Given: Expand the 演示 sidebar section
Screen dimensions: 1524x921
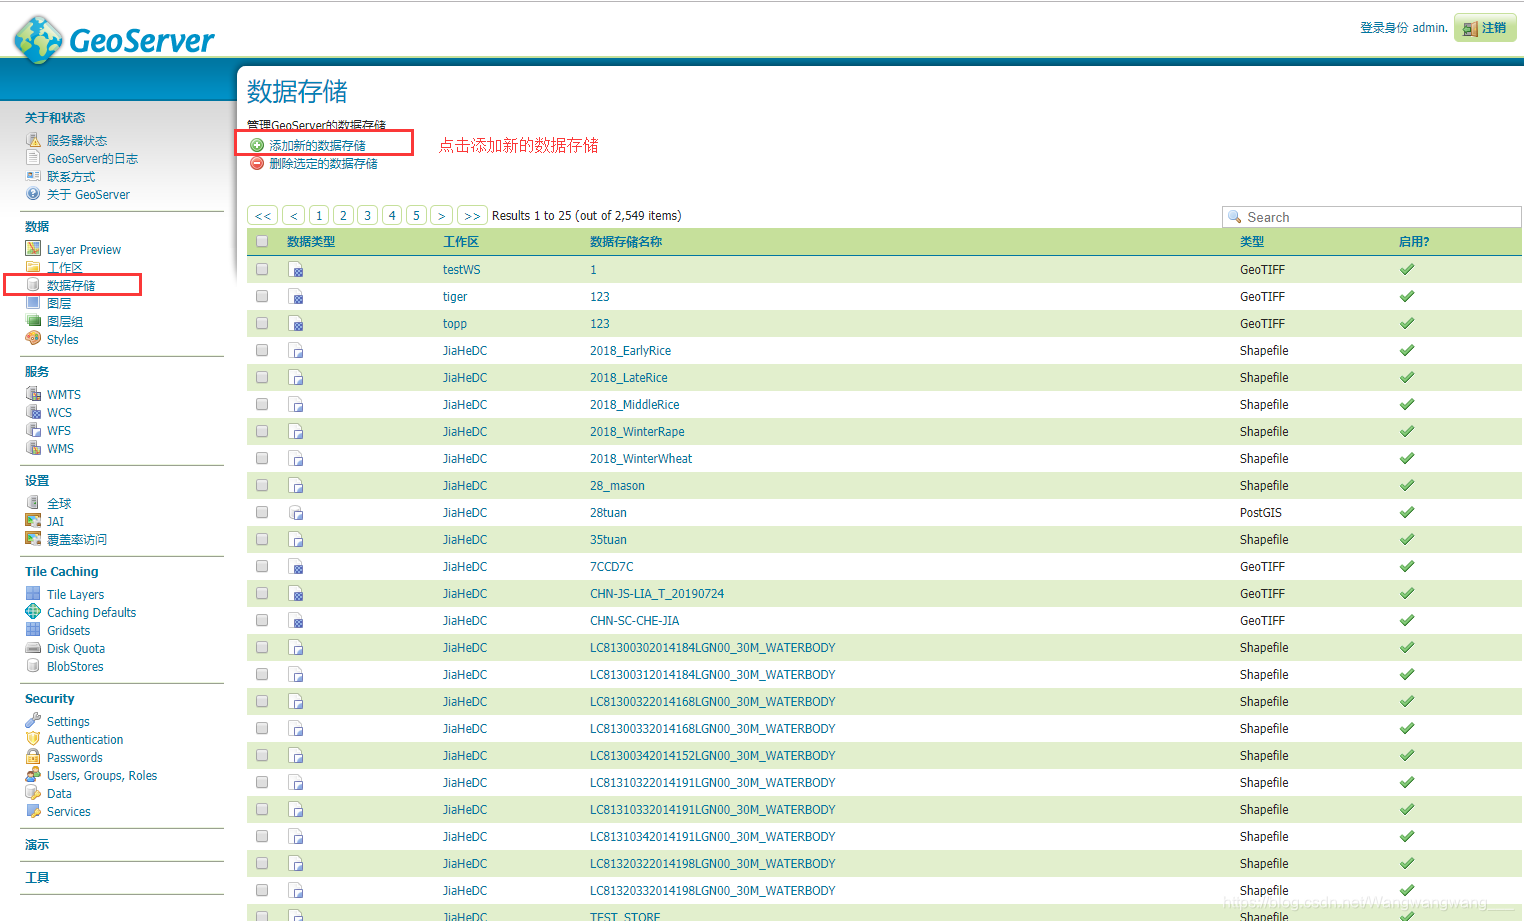Looking at the screenshot, I should point(37,845).
